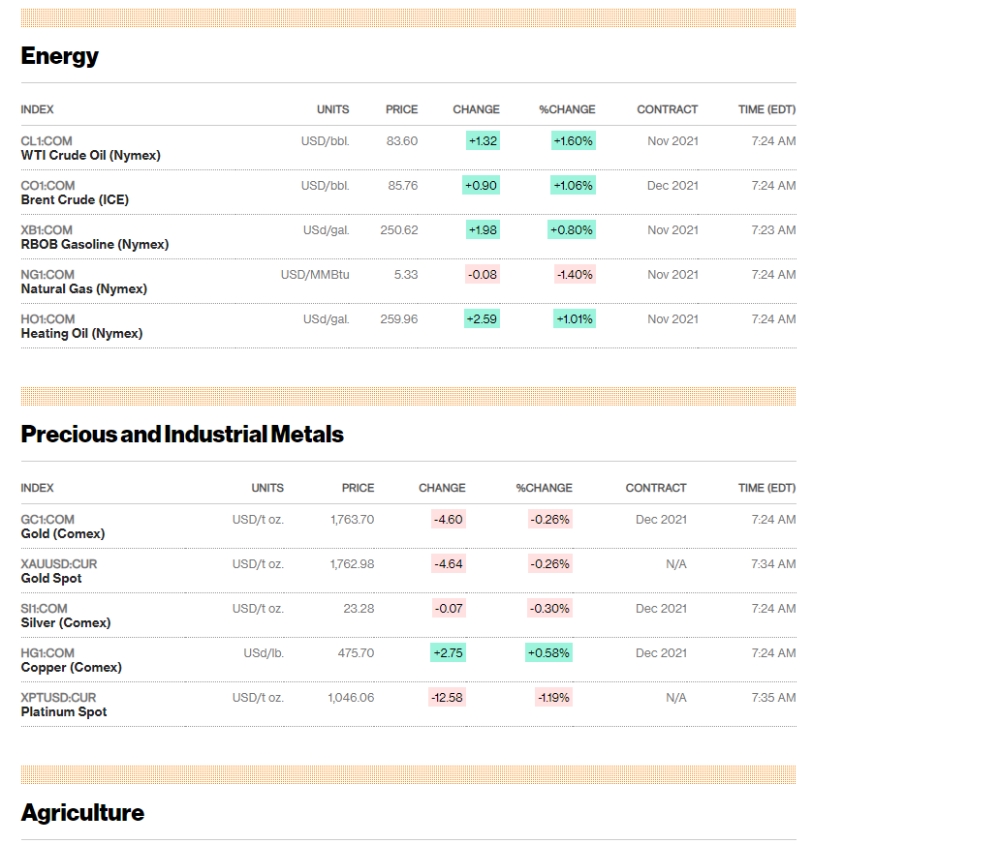Open the GC1:COM ticker link
Screen dimensions: 1000x844
(48, 520)
